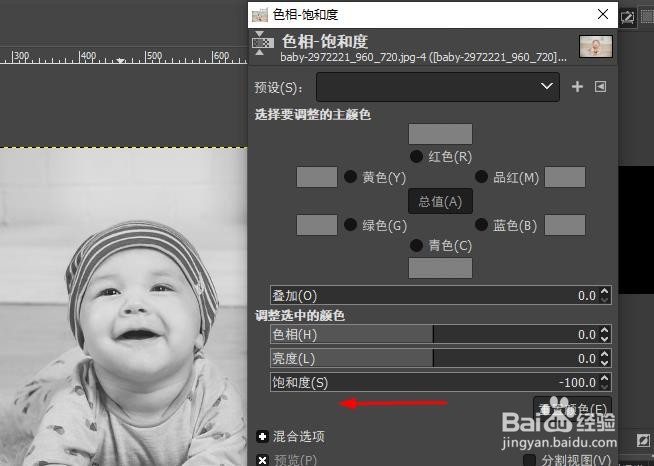Viewport: 654px width, 466px height.
Task: Increase 叠加(O) value with up arrow
Action: (605, 291)
